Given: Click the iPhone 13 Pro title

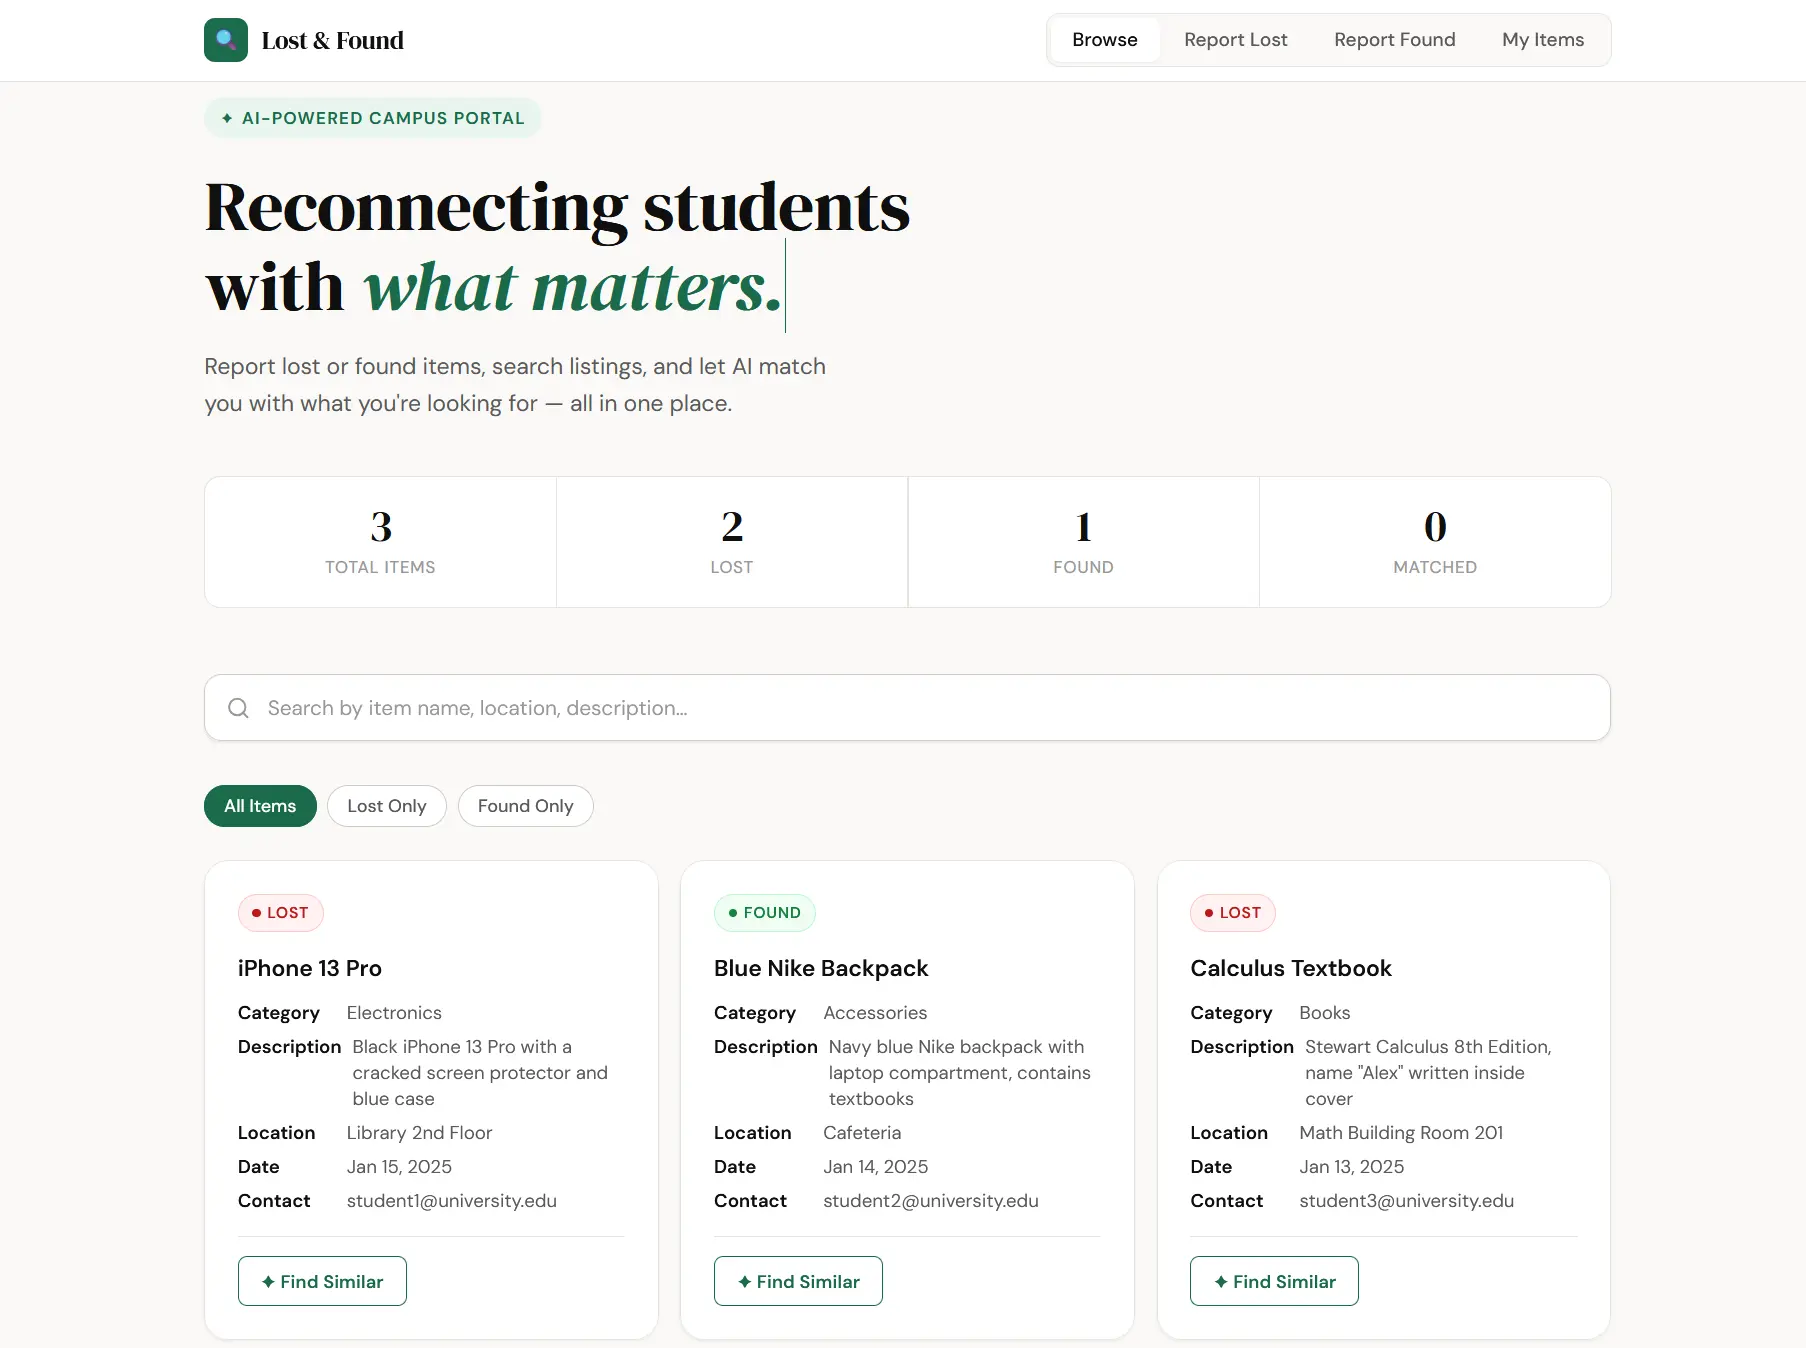Looking at the screenshot, I should tap(310, 968).
